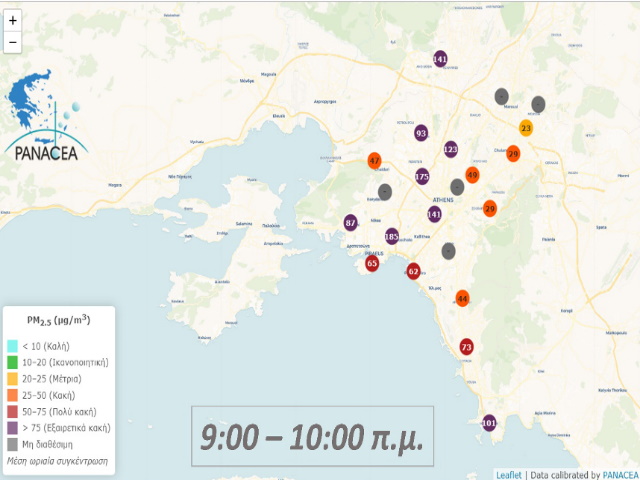
Task: Select the gray marker above the 62 marker
Action: click(449, 251)
